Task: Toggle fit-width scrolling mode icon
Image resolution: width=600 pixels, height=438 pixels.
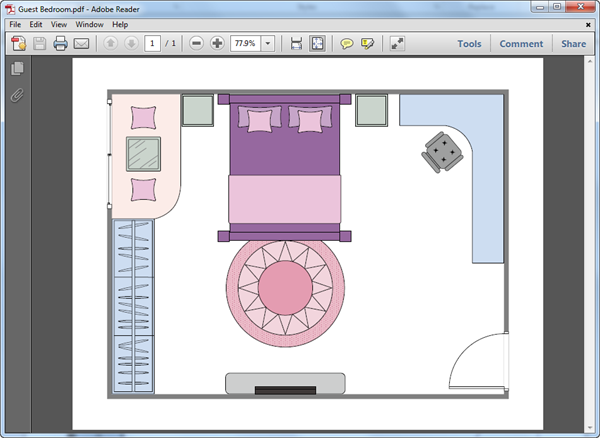Action: (x=296, y=44)
